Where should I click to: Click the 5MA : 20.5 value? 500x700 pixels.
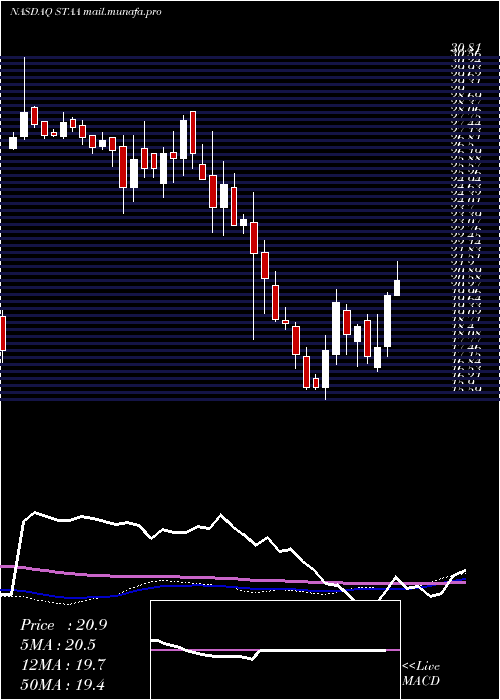point(58,645)
